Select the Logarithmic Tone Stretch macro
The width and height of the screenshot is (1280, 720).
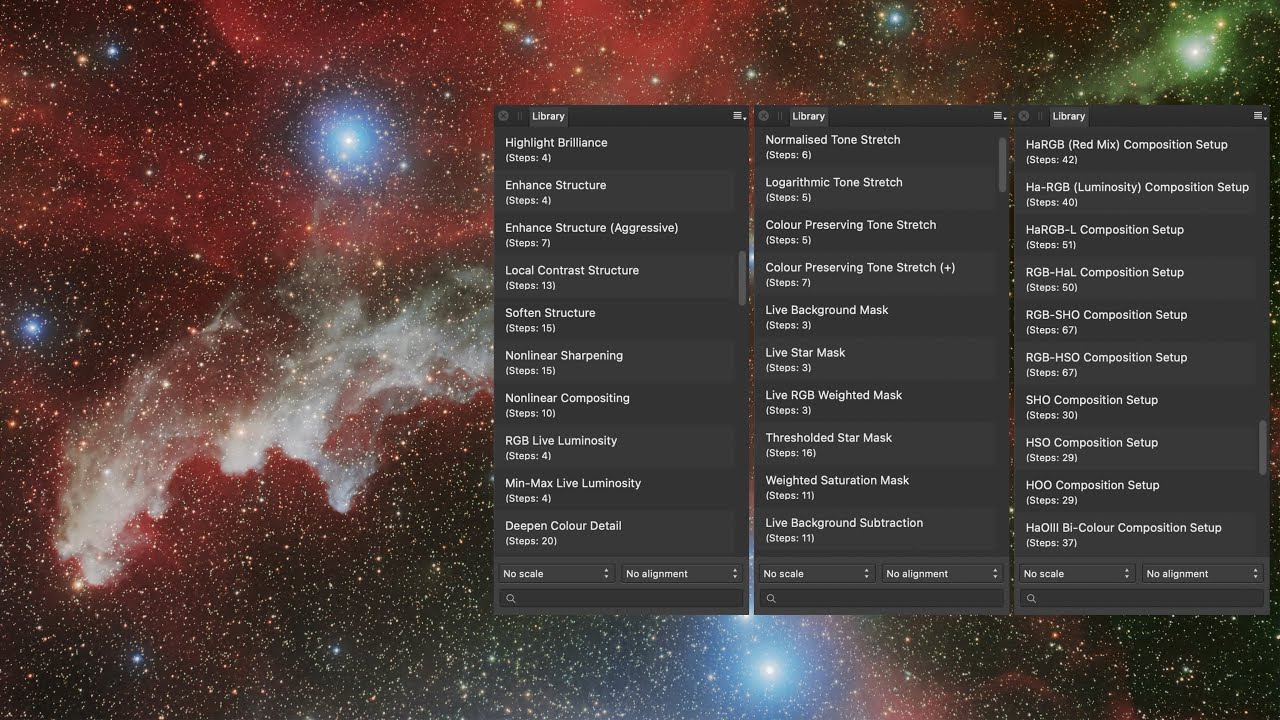point(875,189)
